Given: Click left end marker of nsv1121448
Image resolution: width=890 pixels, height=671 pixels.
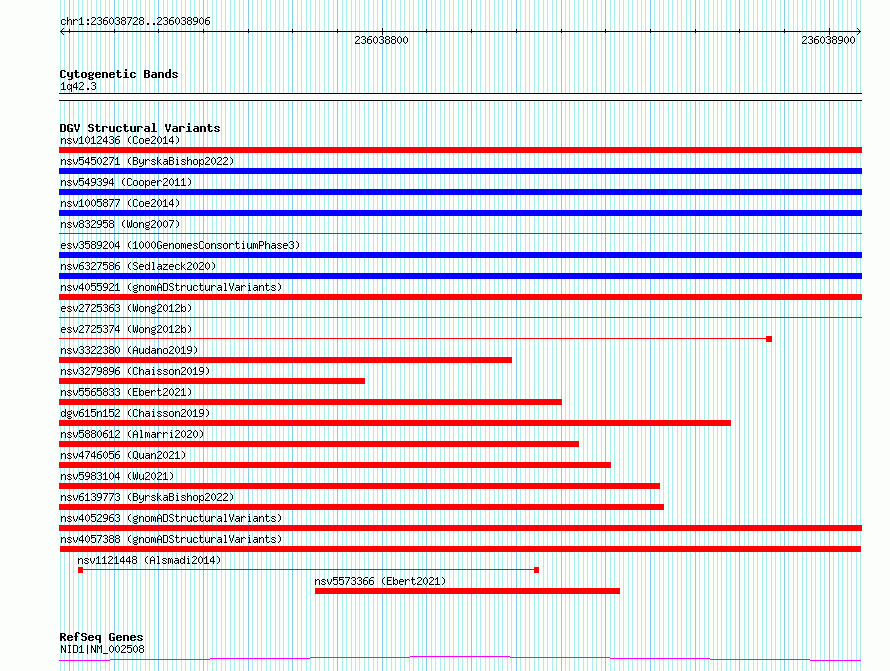Looking at the screenshot, I should pyautogui.click(x=81, y=570).
